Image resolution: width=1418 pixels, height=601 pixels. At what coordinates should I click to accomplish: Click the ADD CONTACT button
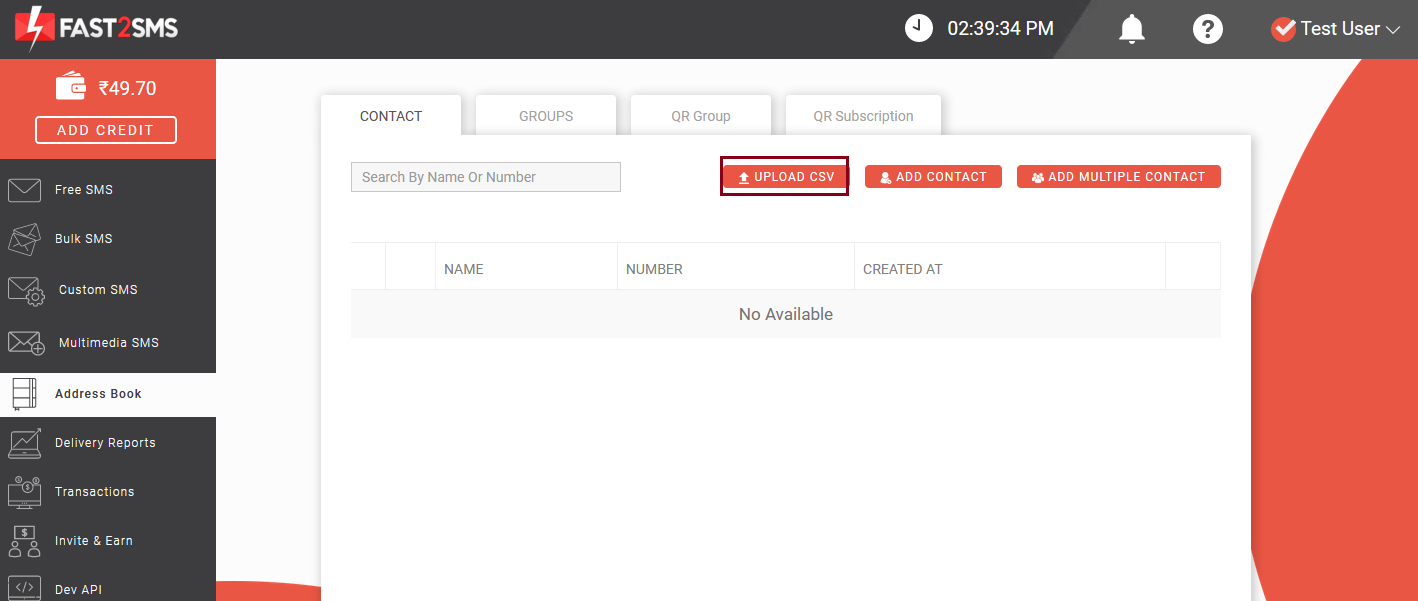coord(933,177)
